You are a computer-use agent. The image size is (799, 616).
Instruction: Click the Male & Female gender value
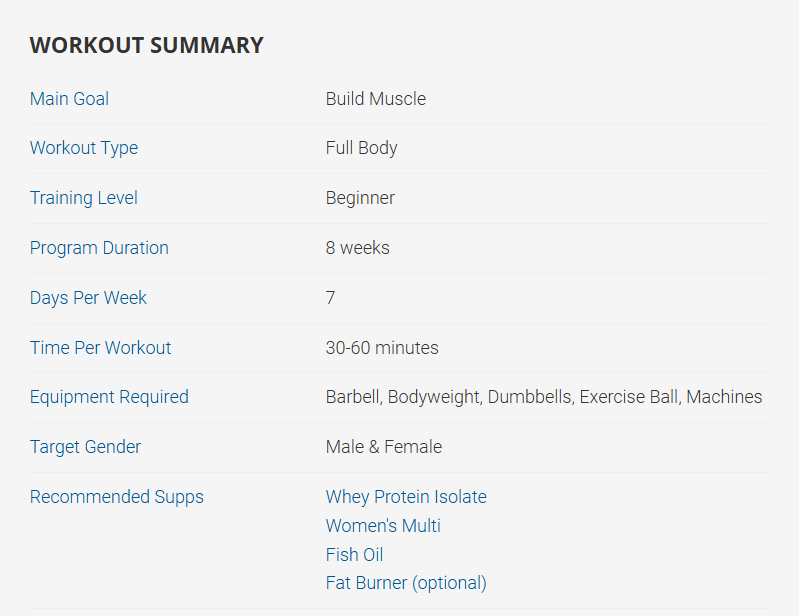pos(383,447)
